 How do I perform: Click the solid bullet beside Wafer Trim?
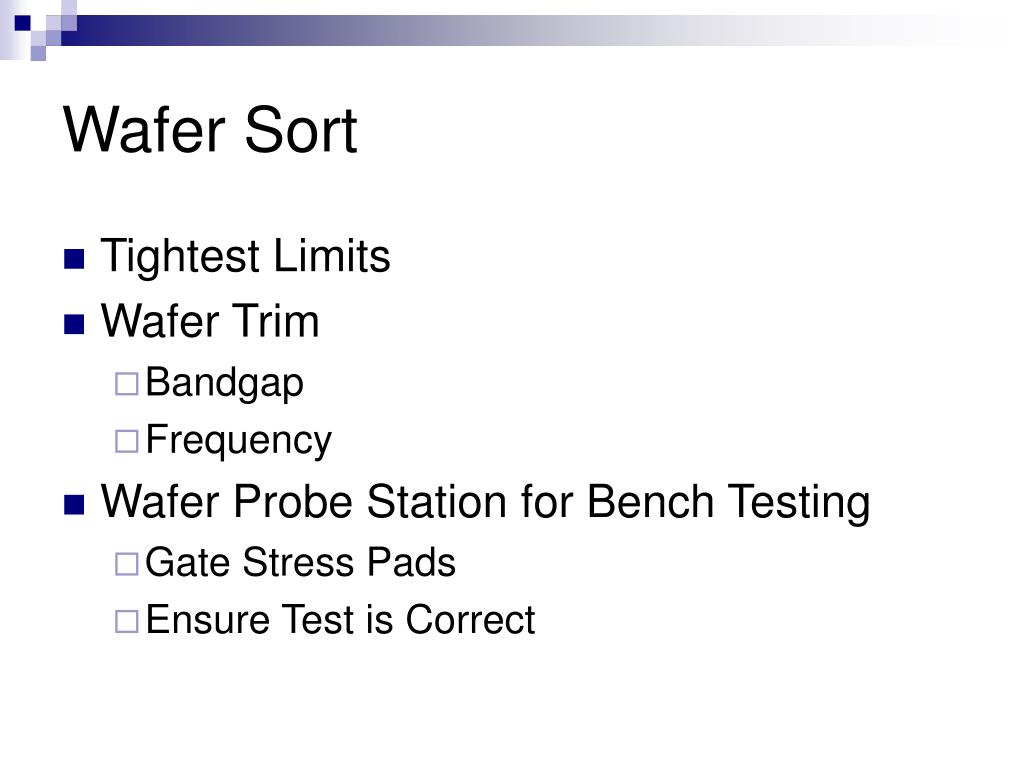coord(74,324)
